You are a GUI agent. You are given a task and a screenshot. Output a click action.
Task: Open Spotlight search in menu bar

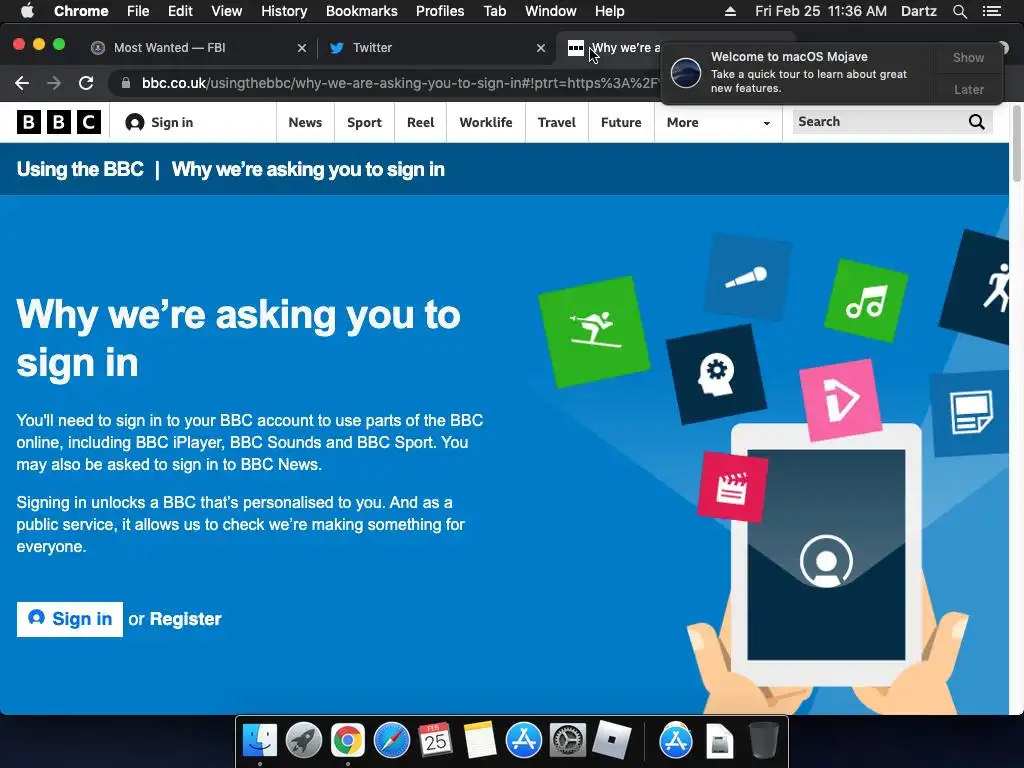pos(959,11)
